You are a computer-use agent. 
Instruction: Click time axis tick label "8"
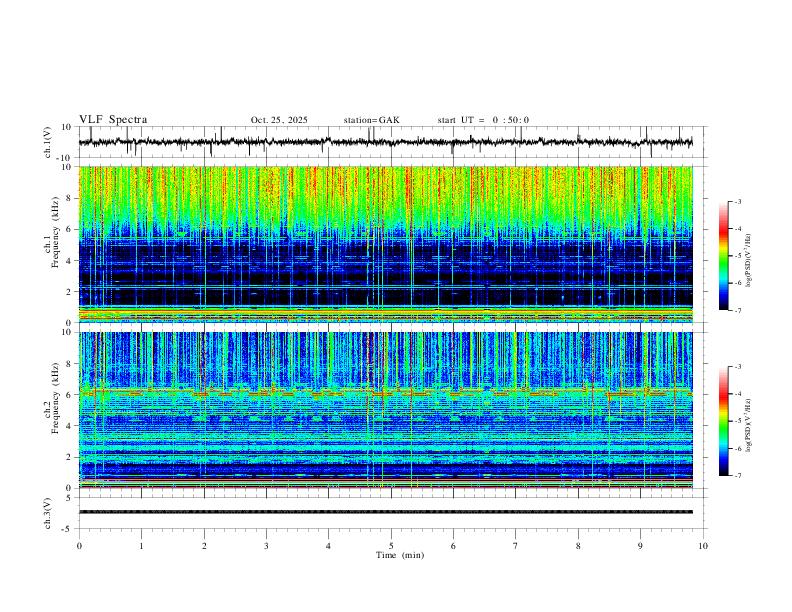(x=578, y=546)
